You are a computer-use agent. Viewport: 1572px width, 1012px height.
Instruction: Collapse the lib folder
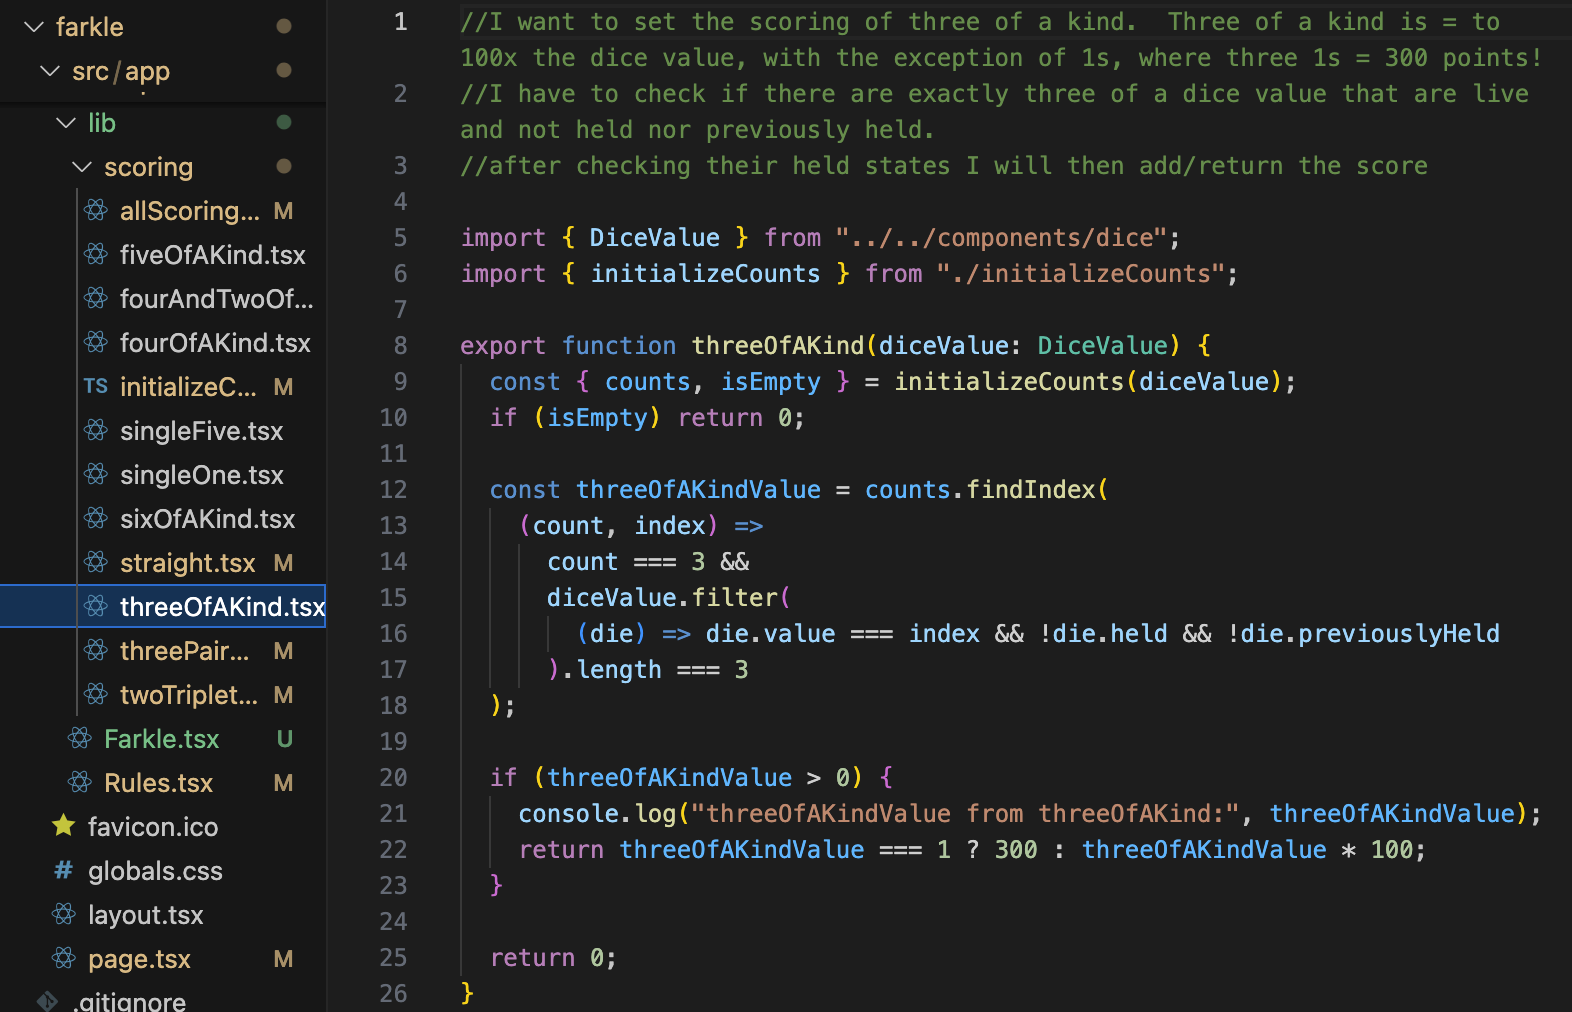[x=66, y=123]
